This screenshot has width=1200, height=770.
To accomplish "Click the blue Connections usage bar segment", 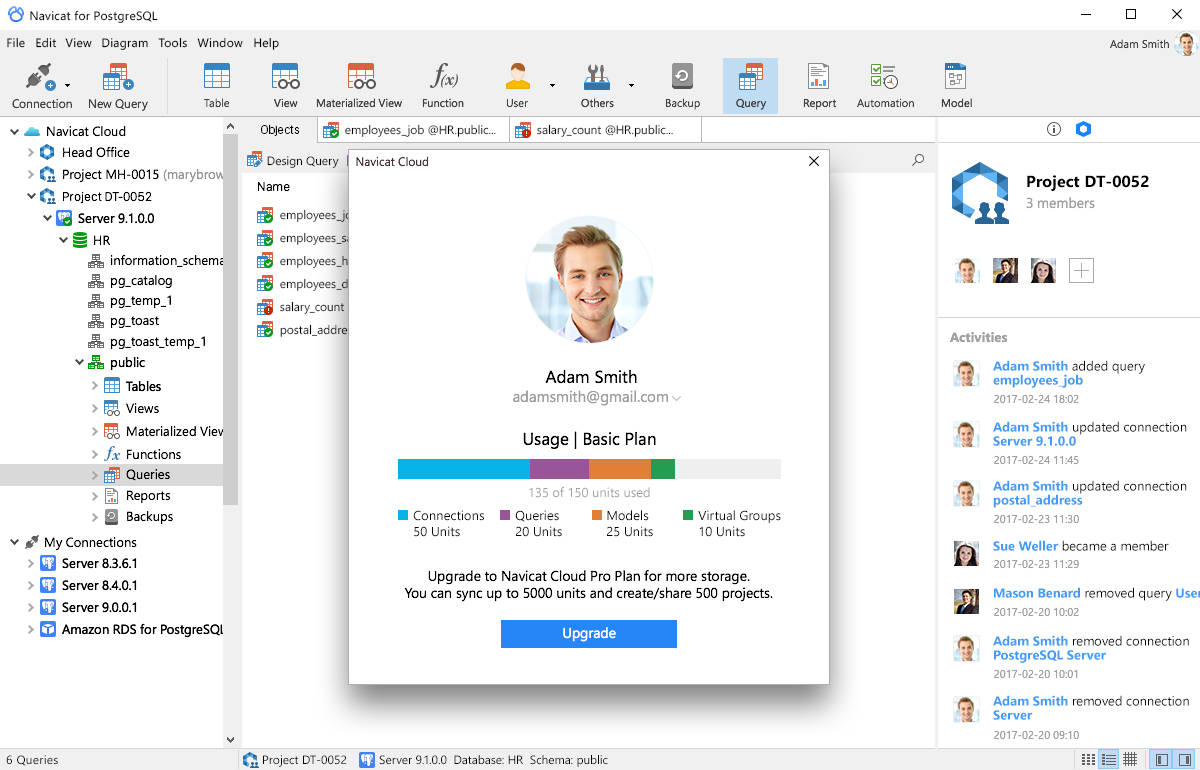I will click(x=463, y=469).
